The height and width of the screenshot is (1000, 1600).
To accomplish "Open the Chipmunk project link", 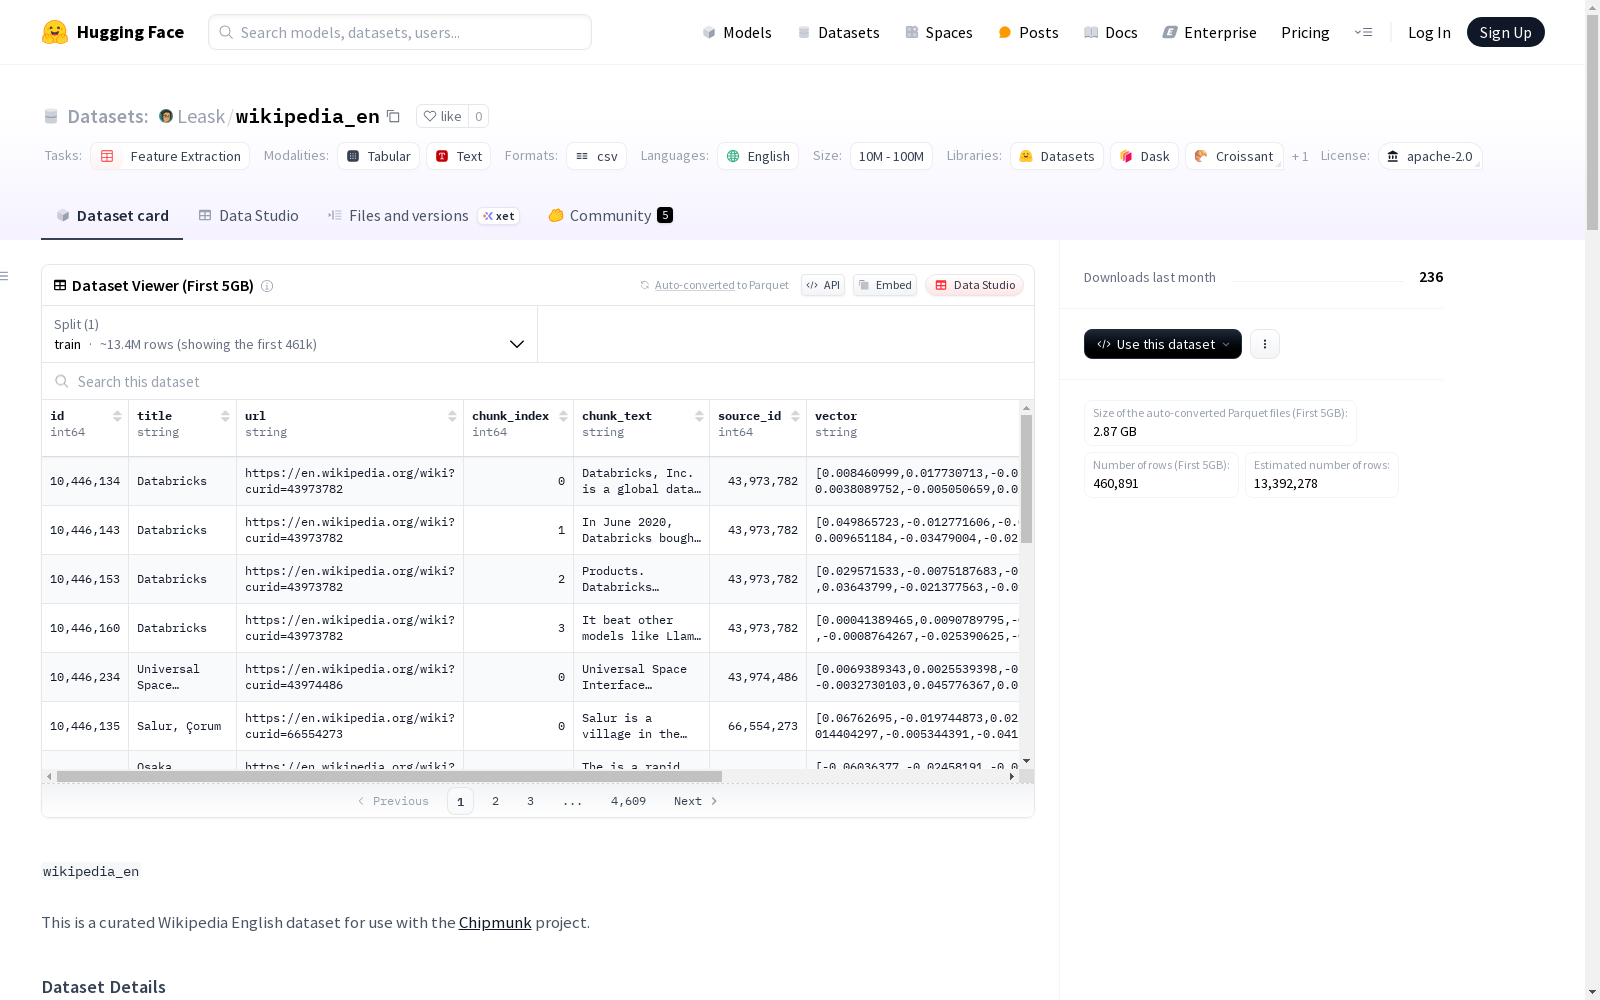I will 495,922.
